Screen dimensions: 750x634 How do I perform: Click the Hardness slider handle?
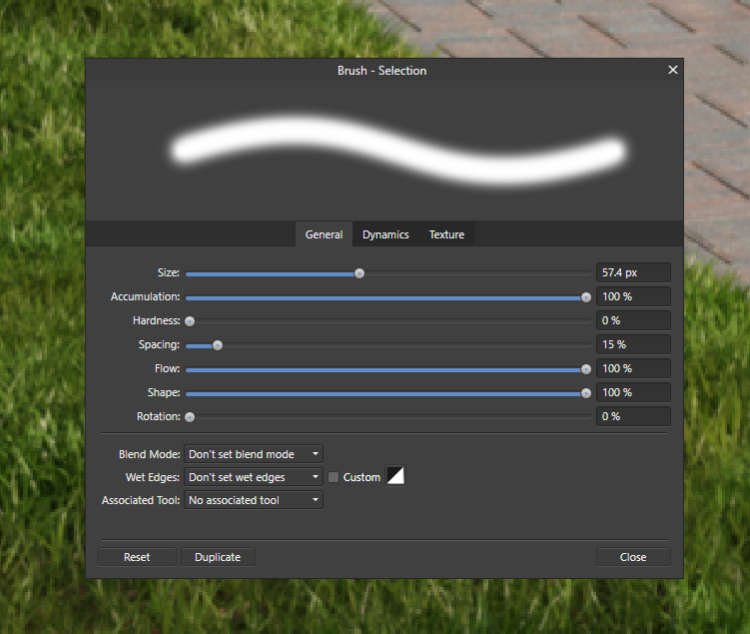pyautogui.click(x=190, y=321)
